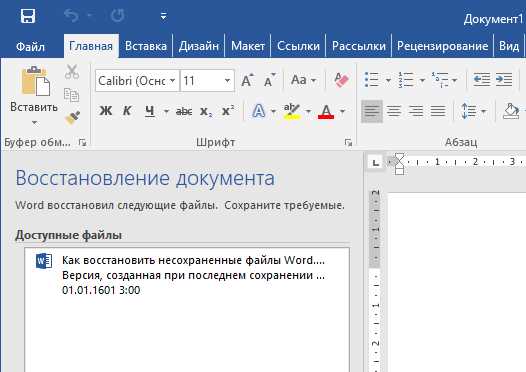The width and height of the screenshot is (526, 372).
Task: Click the Numbering list icon
Action: pyautogui.click(x=406, y=80)
